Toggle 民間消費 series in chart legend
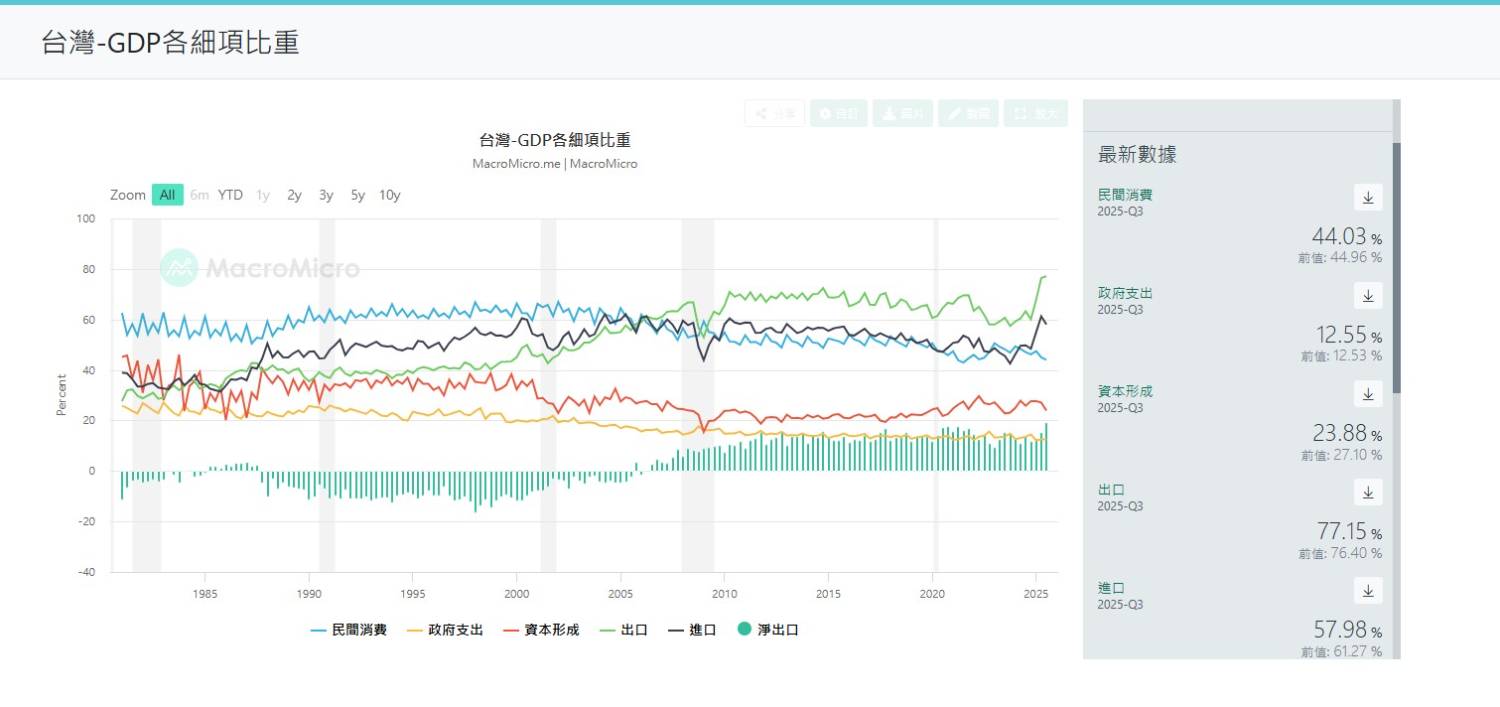 coord(349,630)
